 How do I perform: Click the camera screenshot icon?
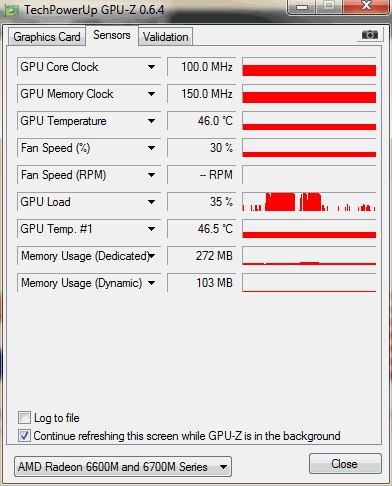[x=370, y=35]
